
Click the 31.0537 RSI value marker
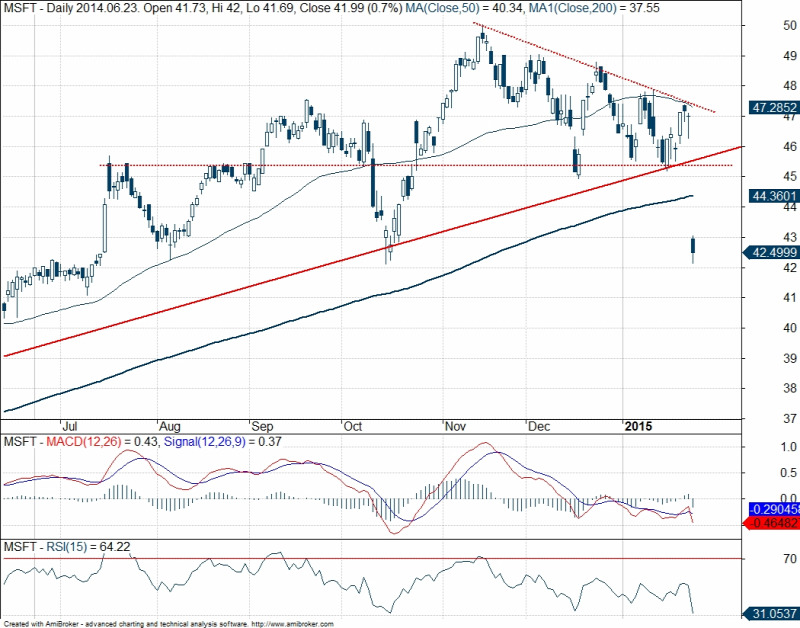click(x=770, y=613)
